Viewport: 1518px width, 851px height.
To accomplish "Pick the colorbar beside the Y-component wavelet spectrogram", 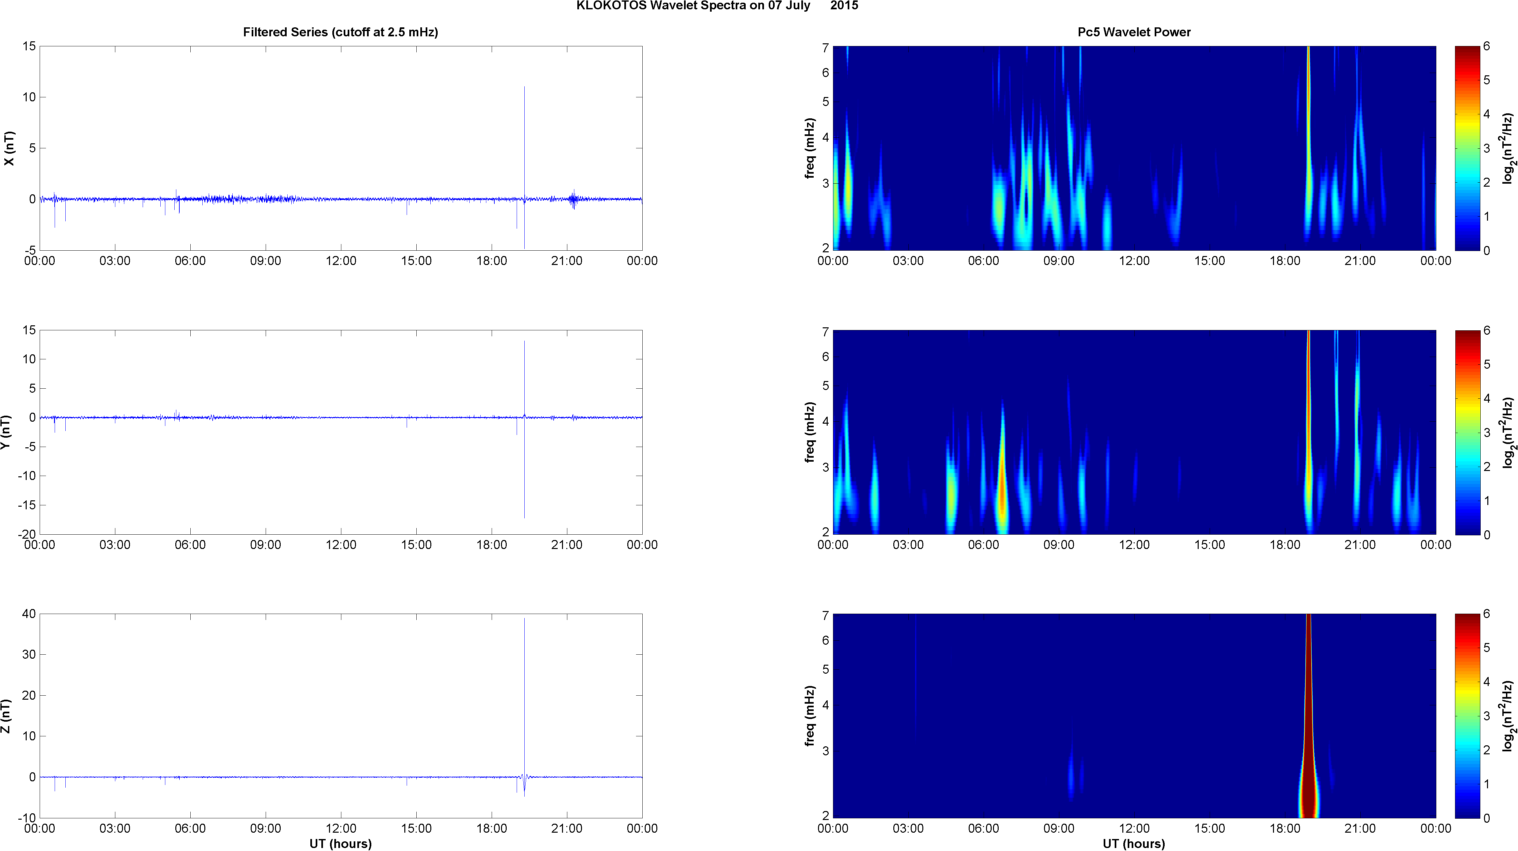I will pos(1467,432).
